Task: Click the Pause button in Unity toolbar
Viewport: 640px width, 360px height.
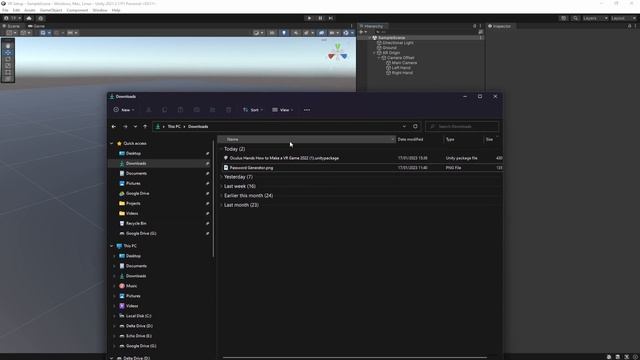Action: 320,18
